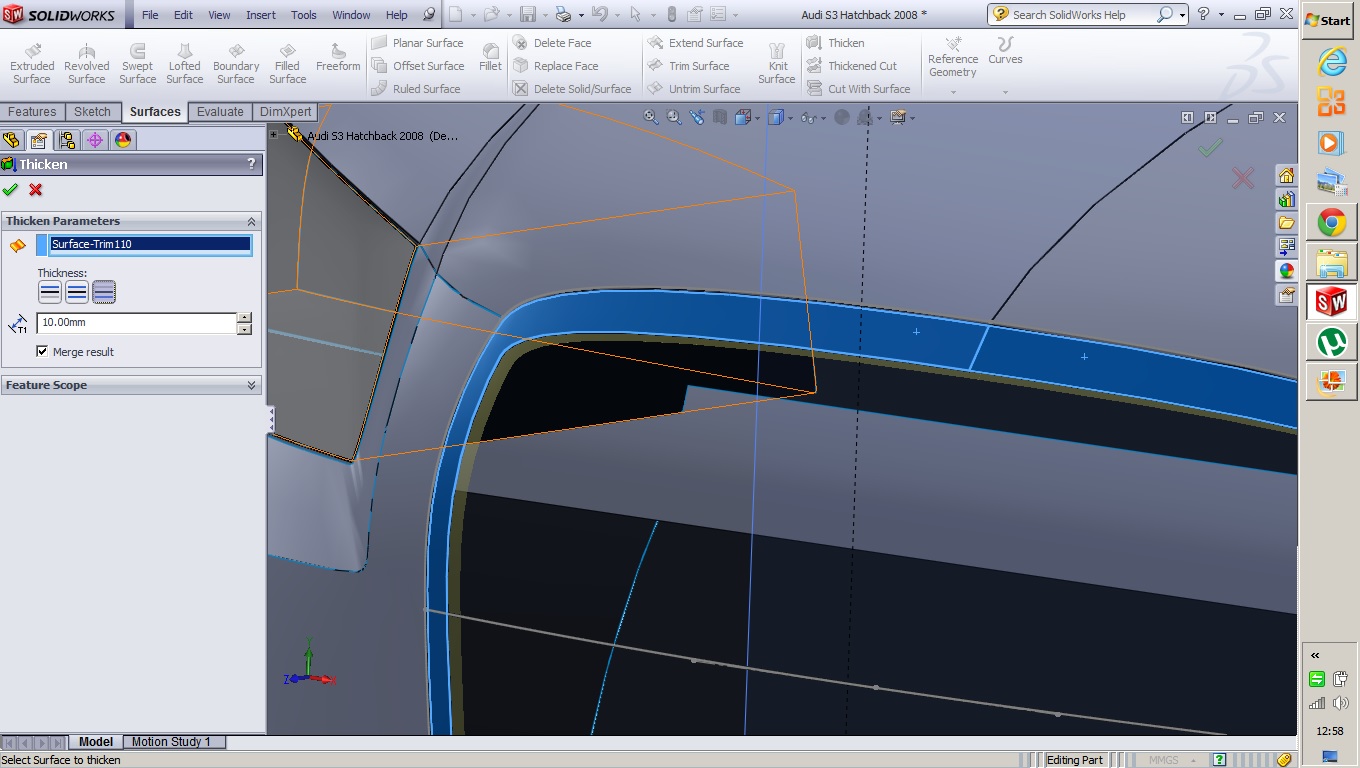The height and width of the screenshot is (768, 1360).
Task: Select thicken side 1 option
Action: (x=50, y=292)
